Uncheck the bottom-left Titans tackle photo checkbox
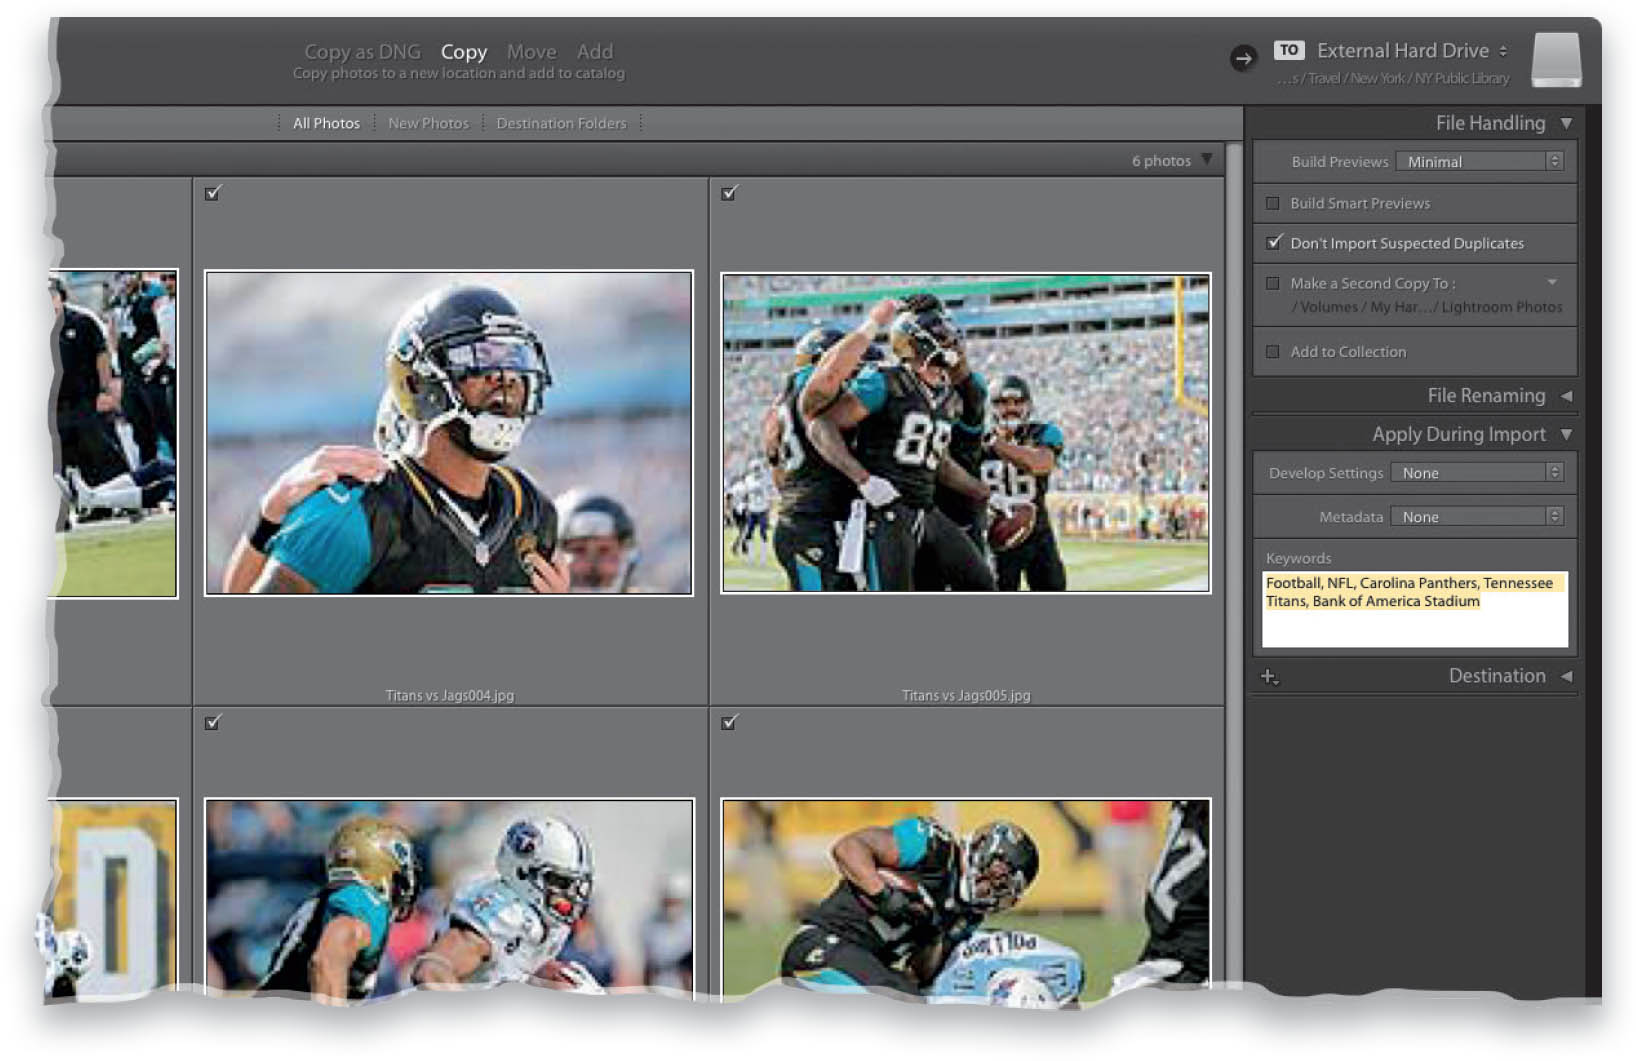The width and height of the screenshot is (1636, 1061). (x=213, y=722)
